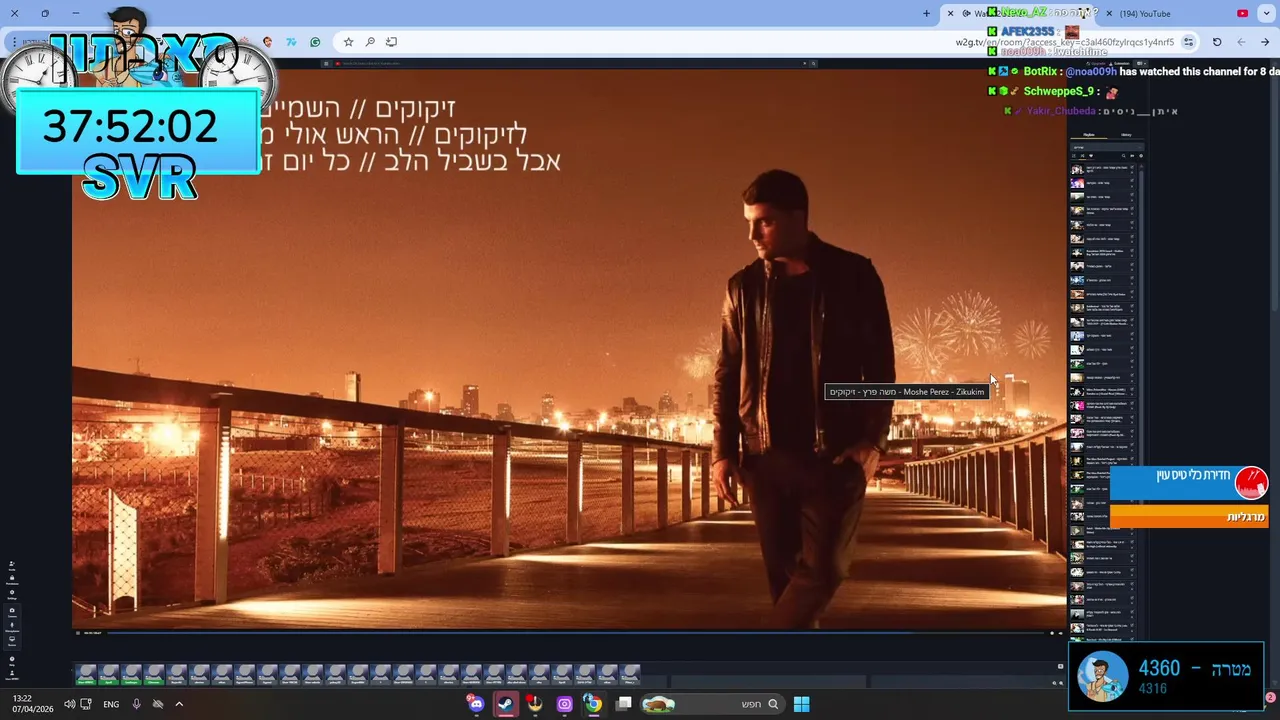Click the microphone icon in system tray
The height and width of the screenshot is (720, 1280).
(x=136, y=704)
